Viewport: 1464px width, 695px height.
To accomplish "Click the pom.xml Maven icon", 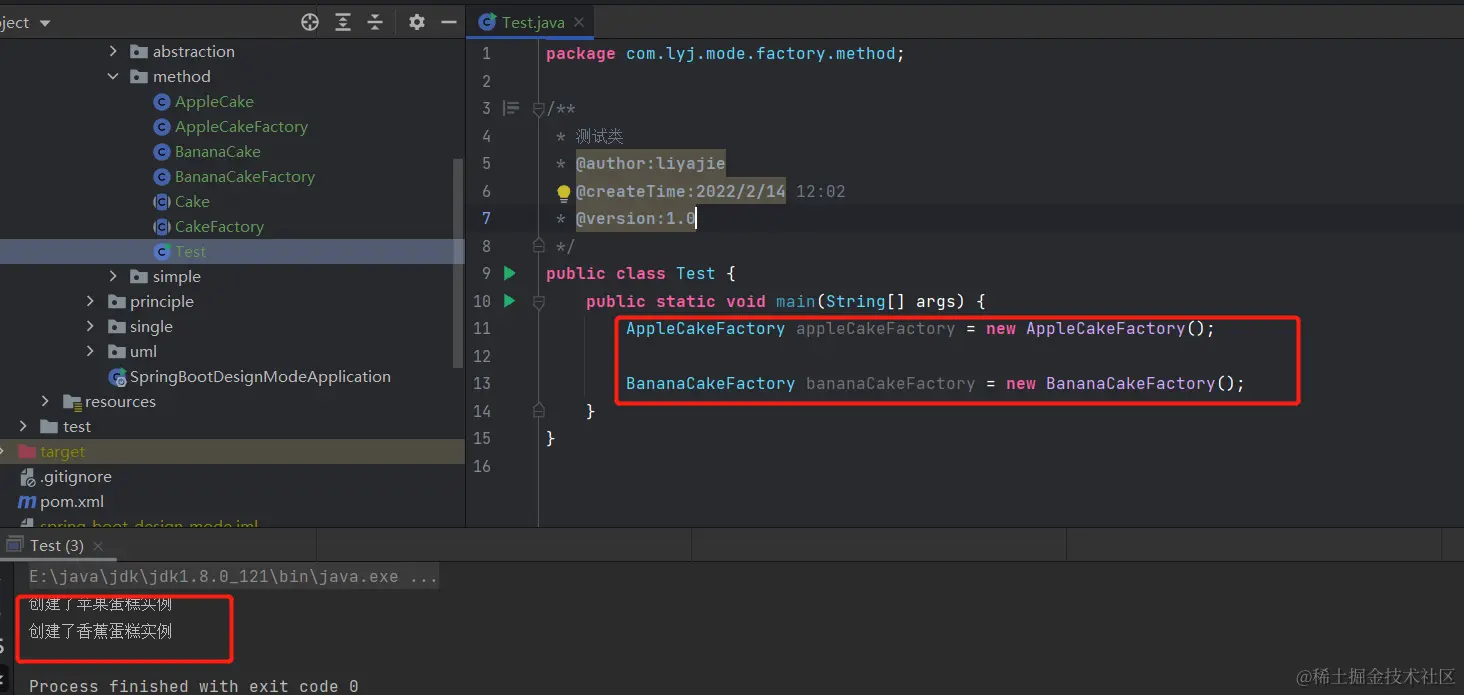I will pos(27,501).
